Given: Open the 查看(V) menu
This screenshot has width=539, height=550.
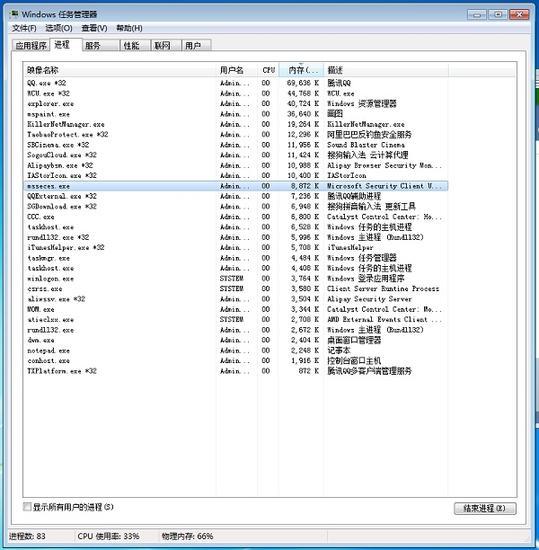Looking at the screenshot, I should pos(94,28).
